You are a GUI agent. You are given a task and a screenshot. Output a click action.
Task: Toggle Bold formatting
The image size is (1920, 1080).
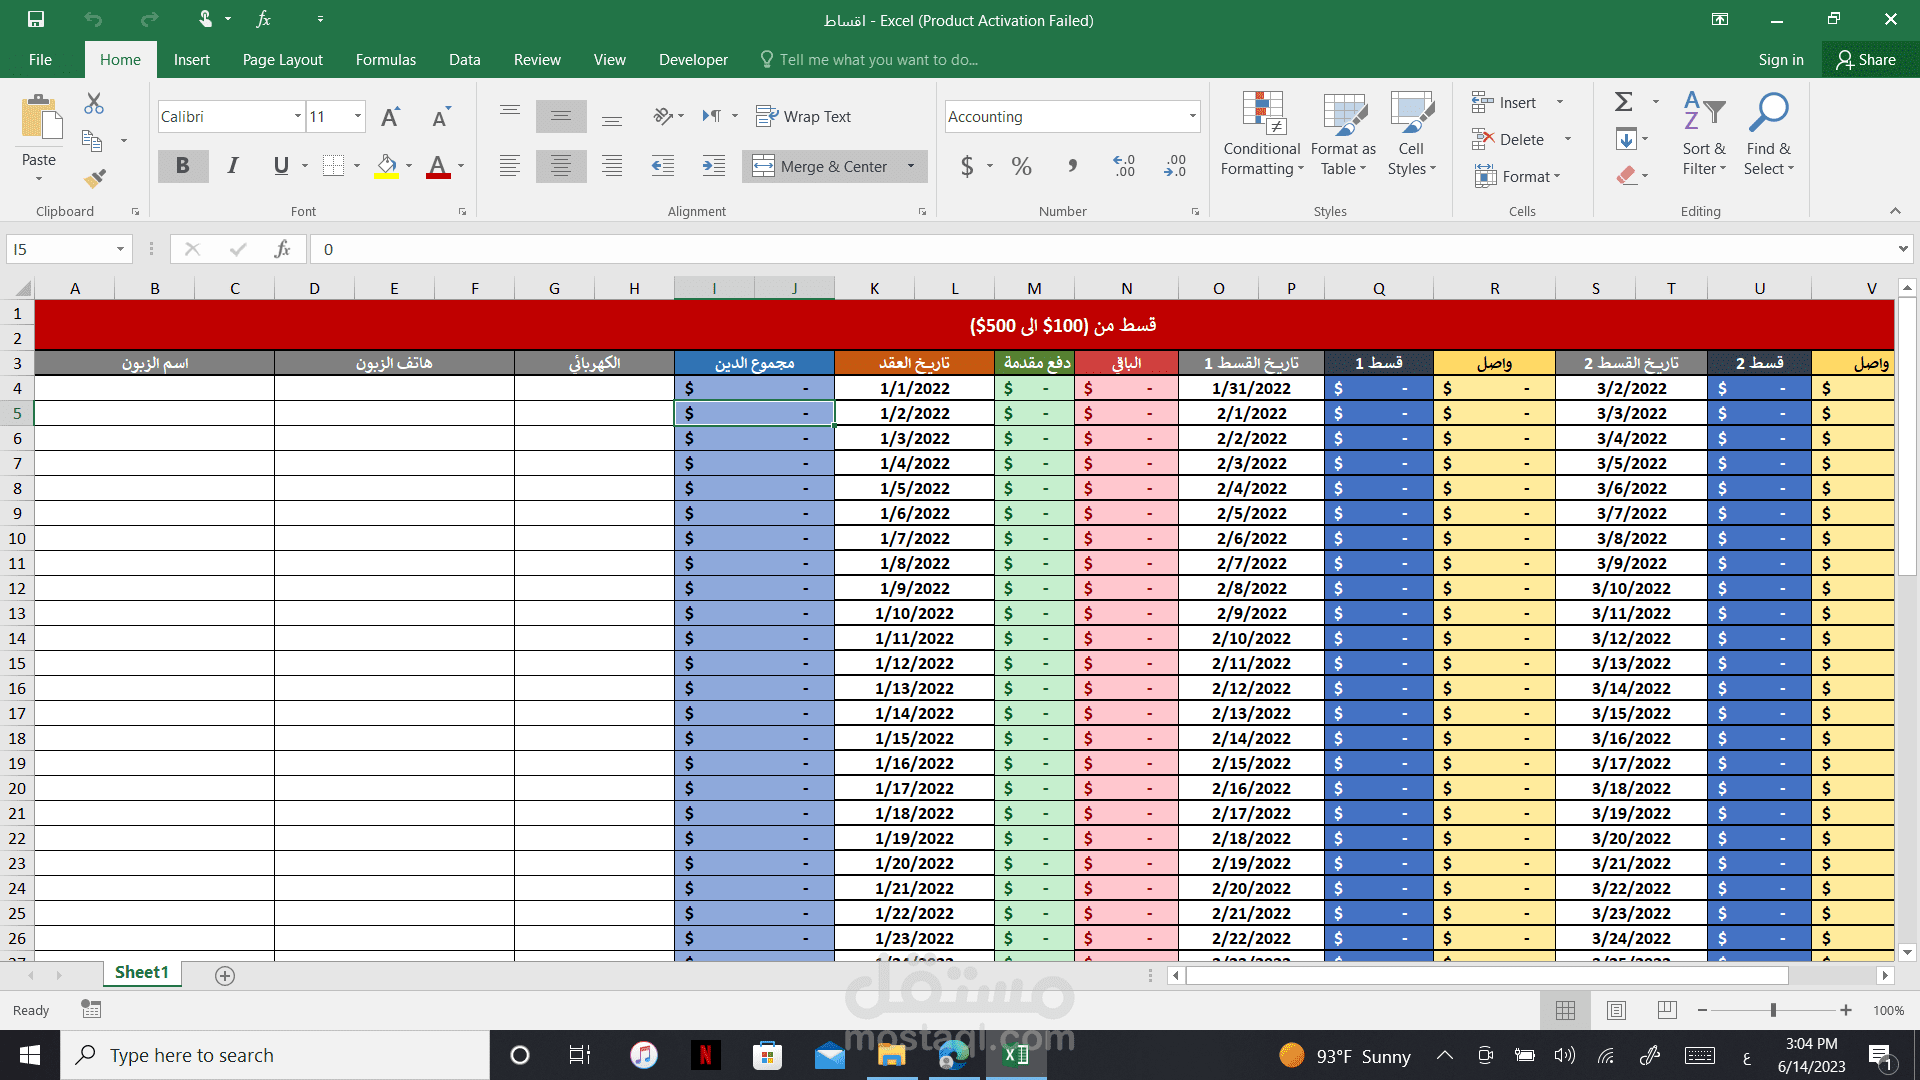pos(183,166)
